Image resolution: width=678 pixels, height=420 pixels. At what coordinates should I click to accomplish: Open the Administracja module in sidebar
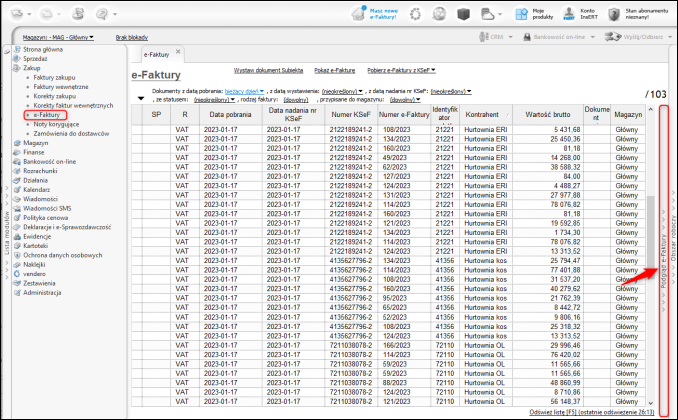(43, 292)
